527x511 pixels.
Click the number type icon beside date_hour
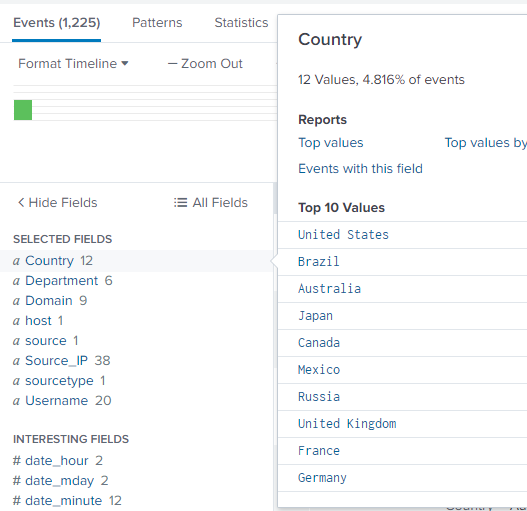(17, 461)
